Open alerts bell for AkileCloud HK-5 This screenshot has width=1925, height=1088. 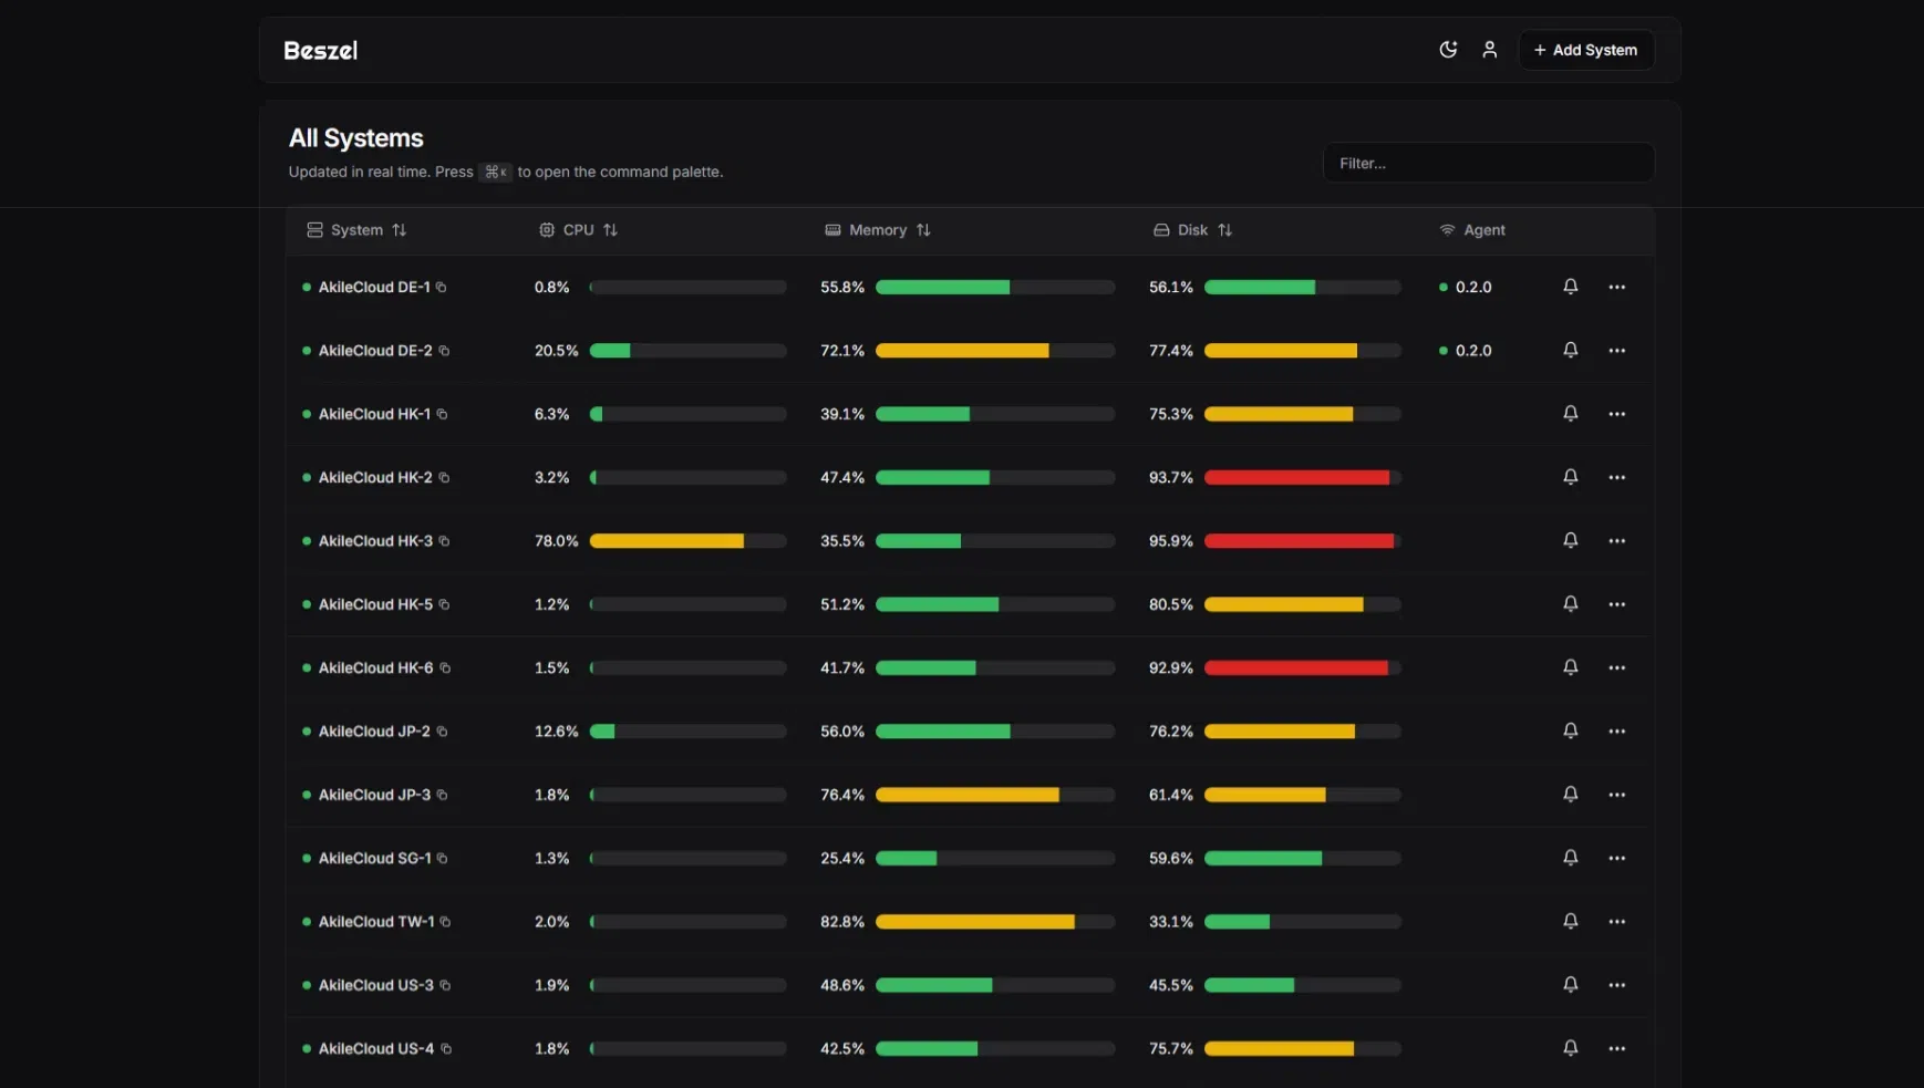1570,605
